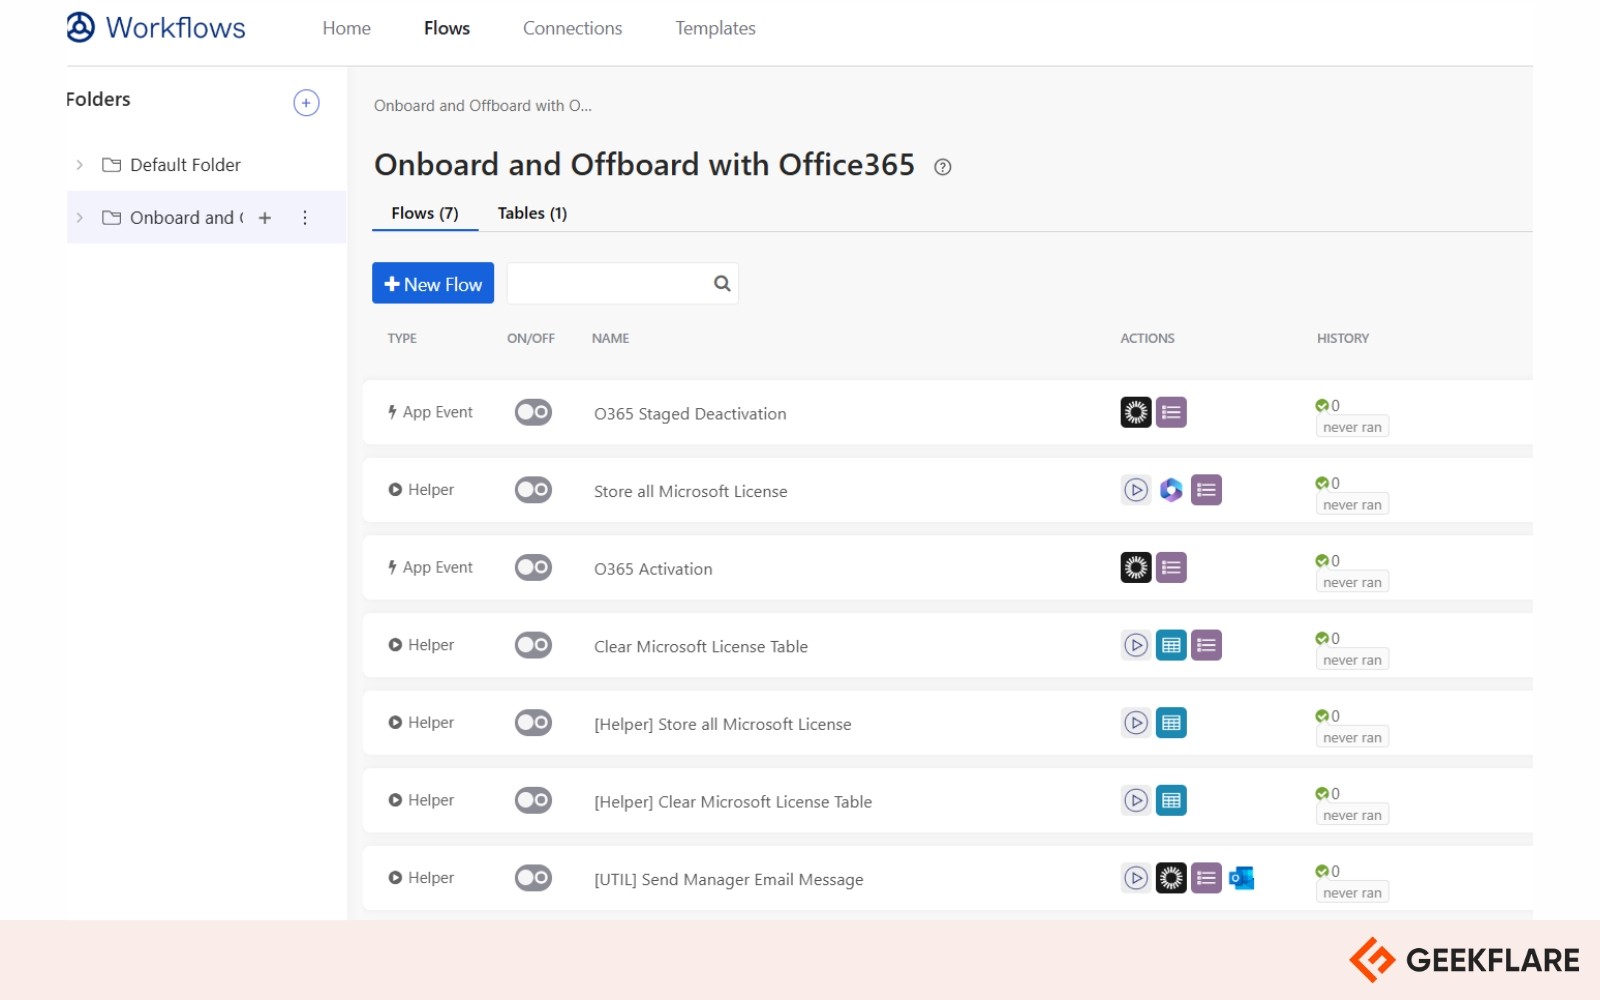Add a new folder with plus icon
This screenshot has width=1600, height=1000.
(x=306, y=102)
